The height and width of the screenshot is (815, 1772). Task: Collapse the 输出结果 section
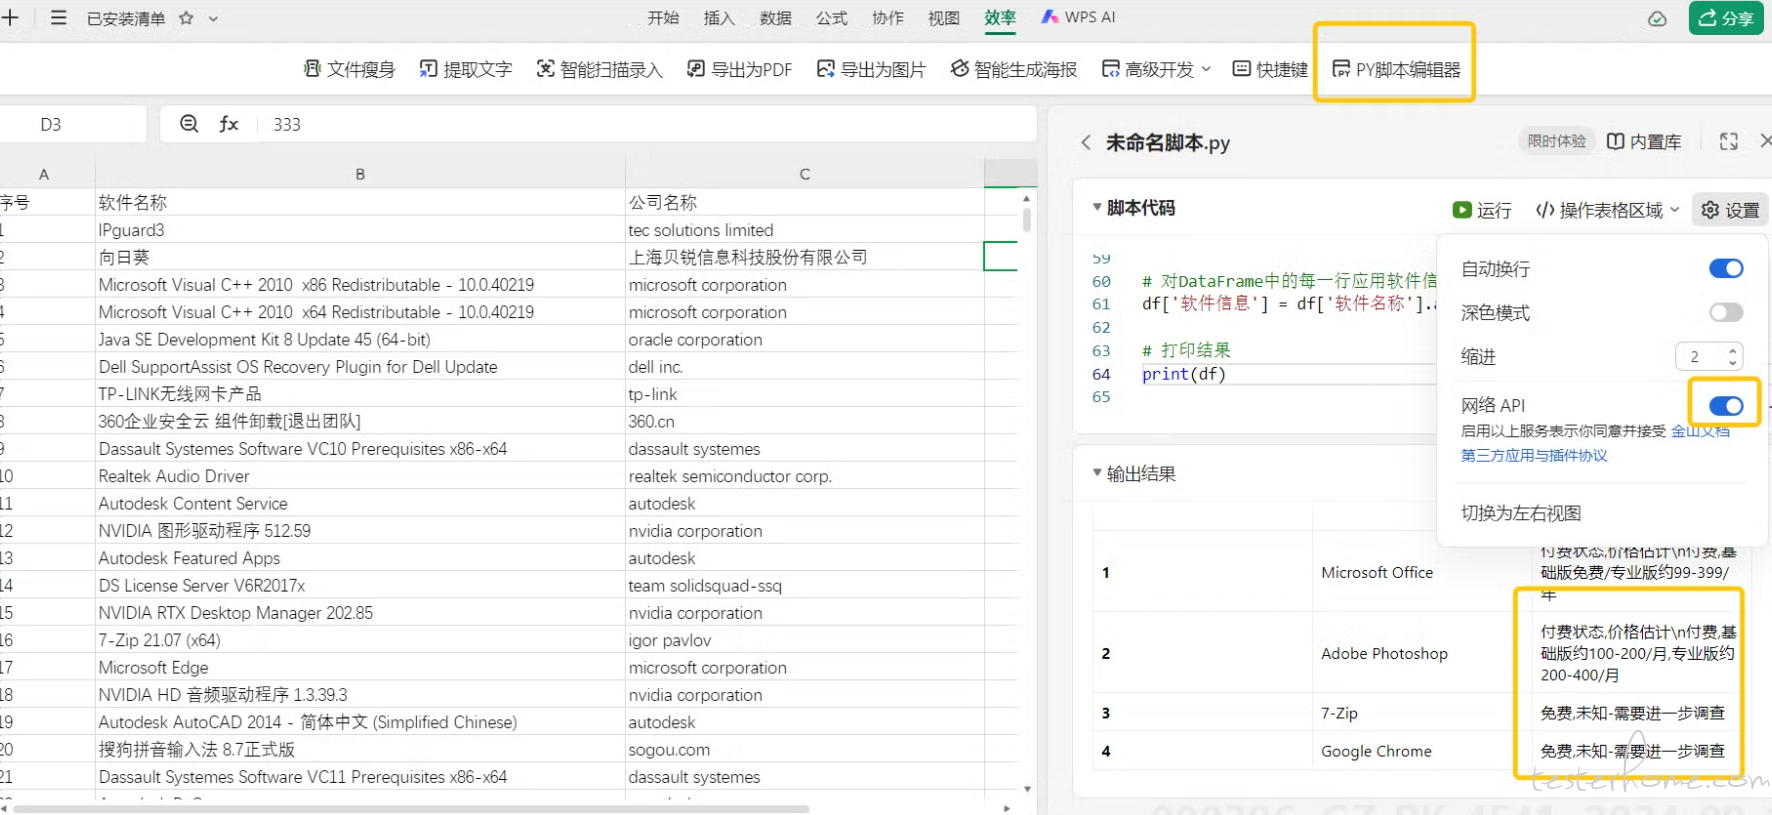pyautogui.click(x=1097, y=473)
